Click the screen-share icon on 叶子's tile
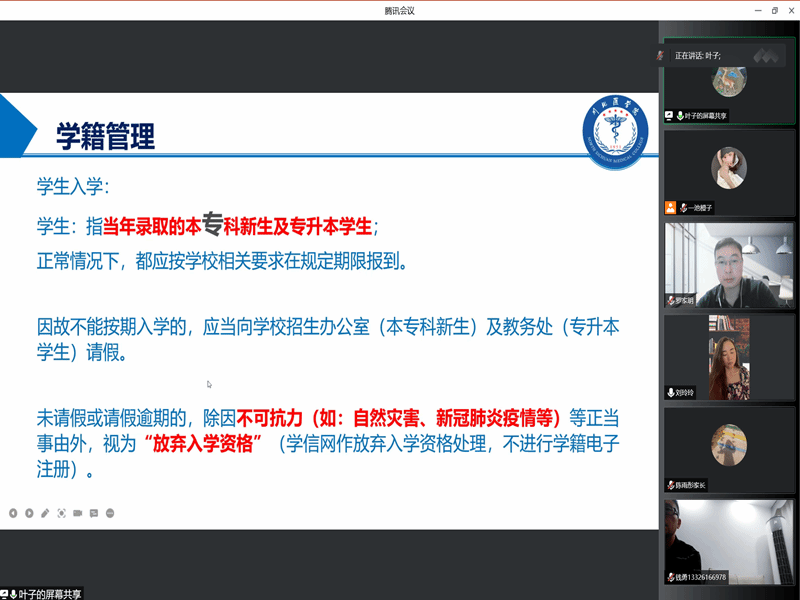The image size is (800, 600). pyautogui.click(x=670, y=116)
